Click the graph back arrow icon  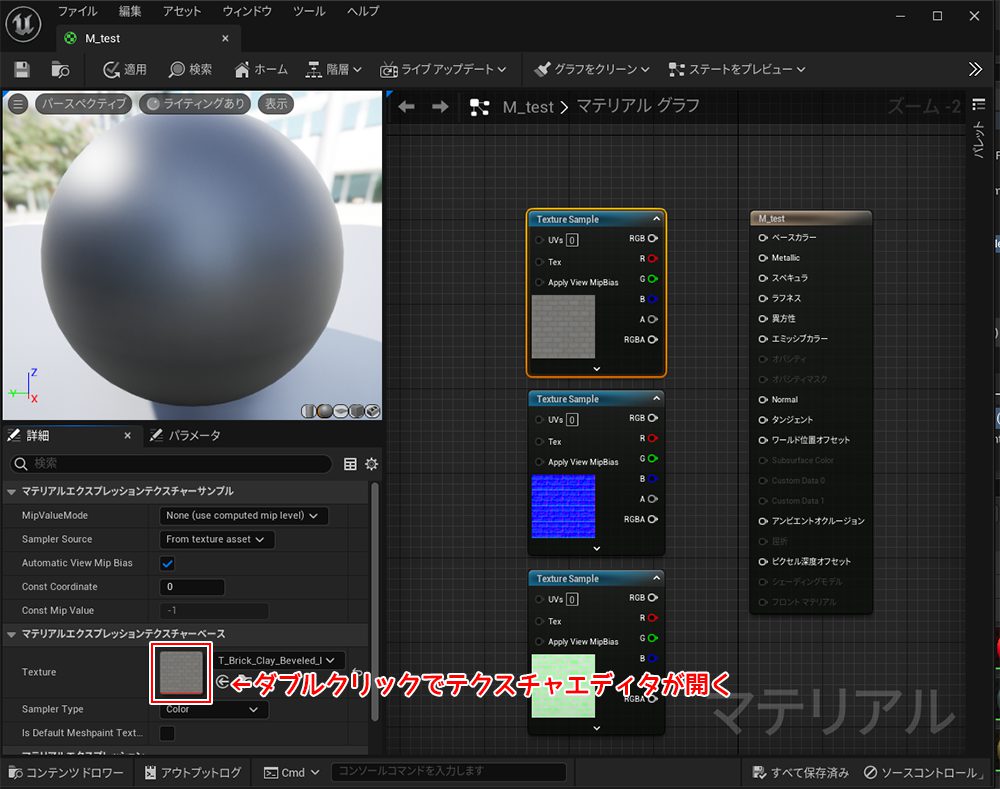[407, 107]
